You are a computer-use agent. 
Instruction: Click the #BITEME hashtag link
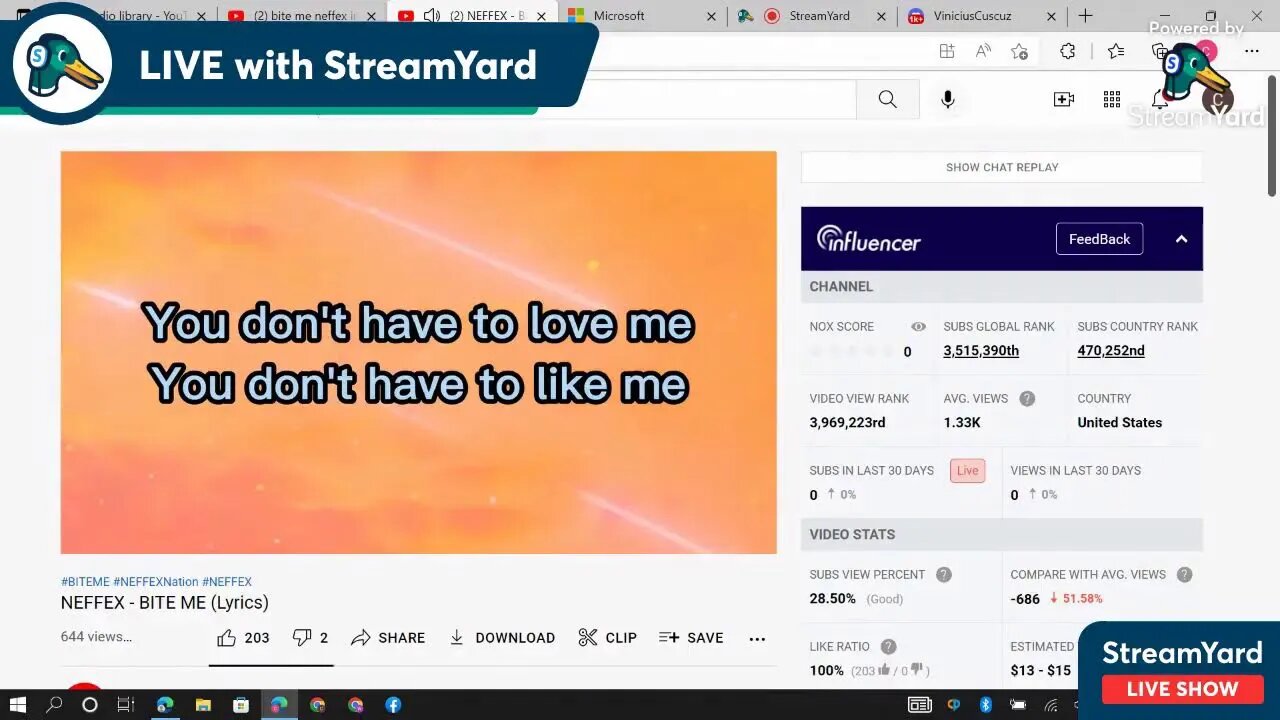pyautogui.click(x=85, y=581)
